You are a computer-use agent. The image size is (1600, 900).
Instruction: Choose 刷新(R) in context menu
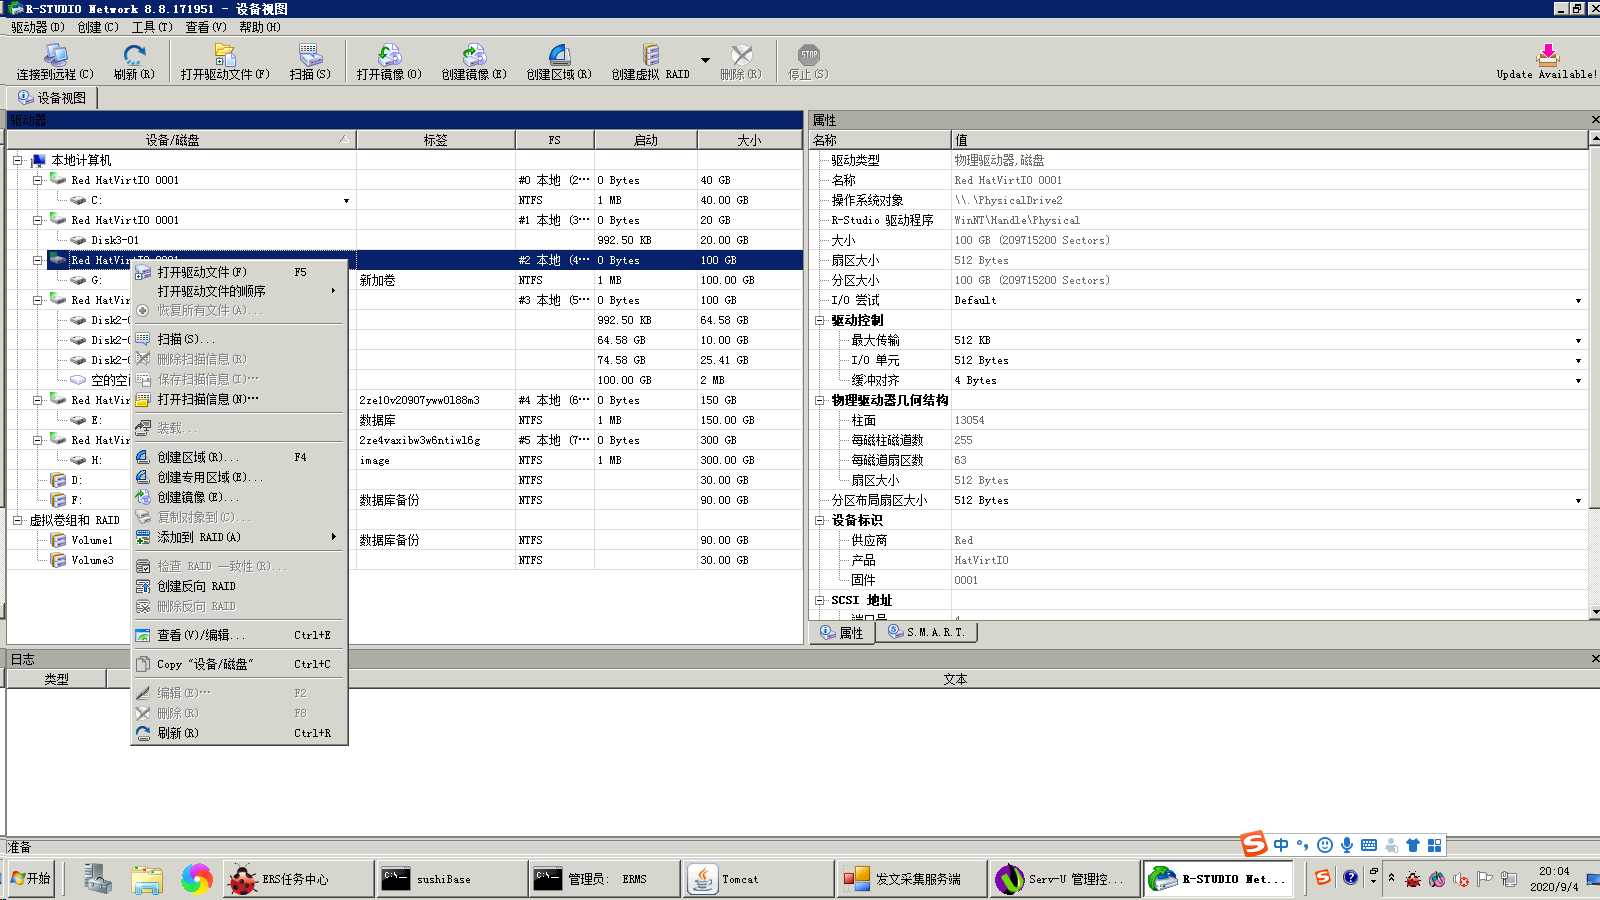[x=240, y=733]
